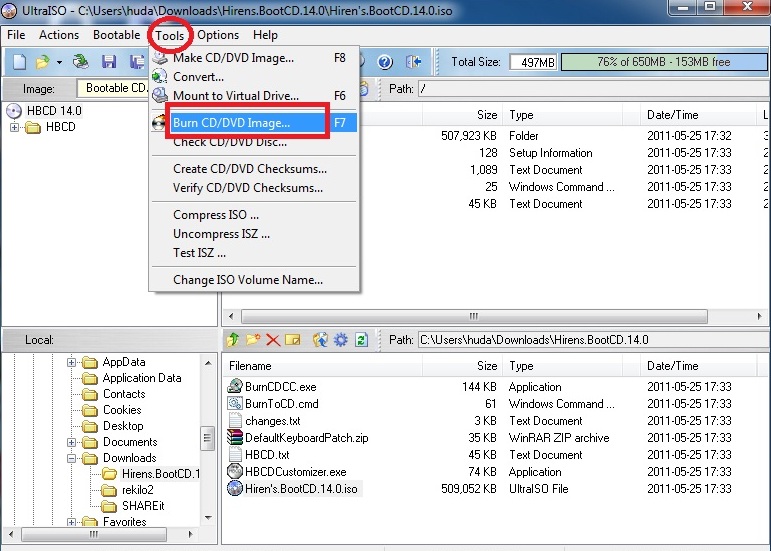Image resolution: width=771 pixels, height=551 pixels.
Task: Choose Test ISZ menu entry
Action: pos(254,253)
